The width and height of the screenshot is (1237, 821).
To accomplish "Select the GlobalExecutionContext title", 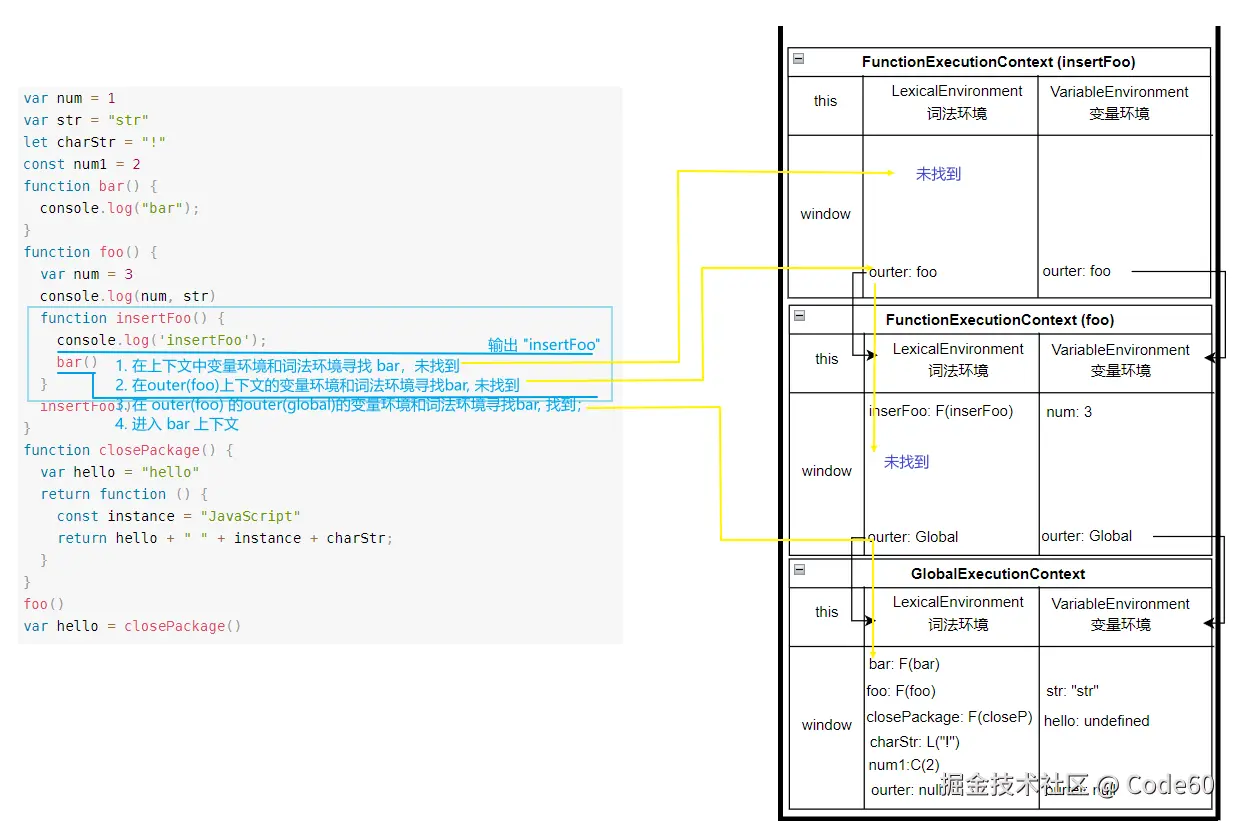I will [998, 574].
